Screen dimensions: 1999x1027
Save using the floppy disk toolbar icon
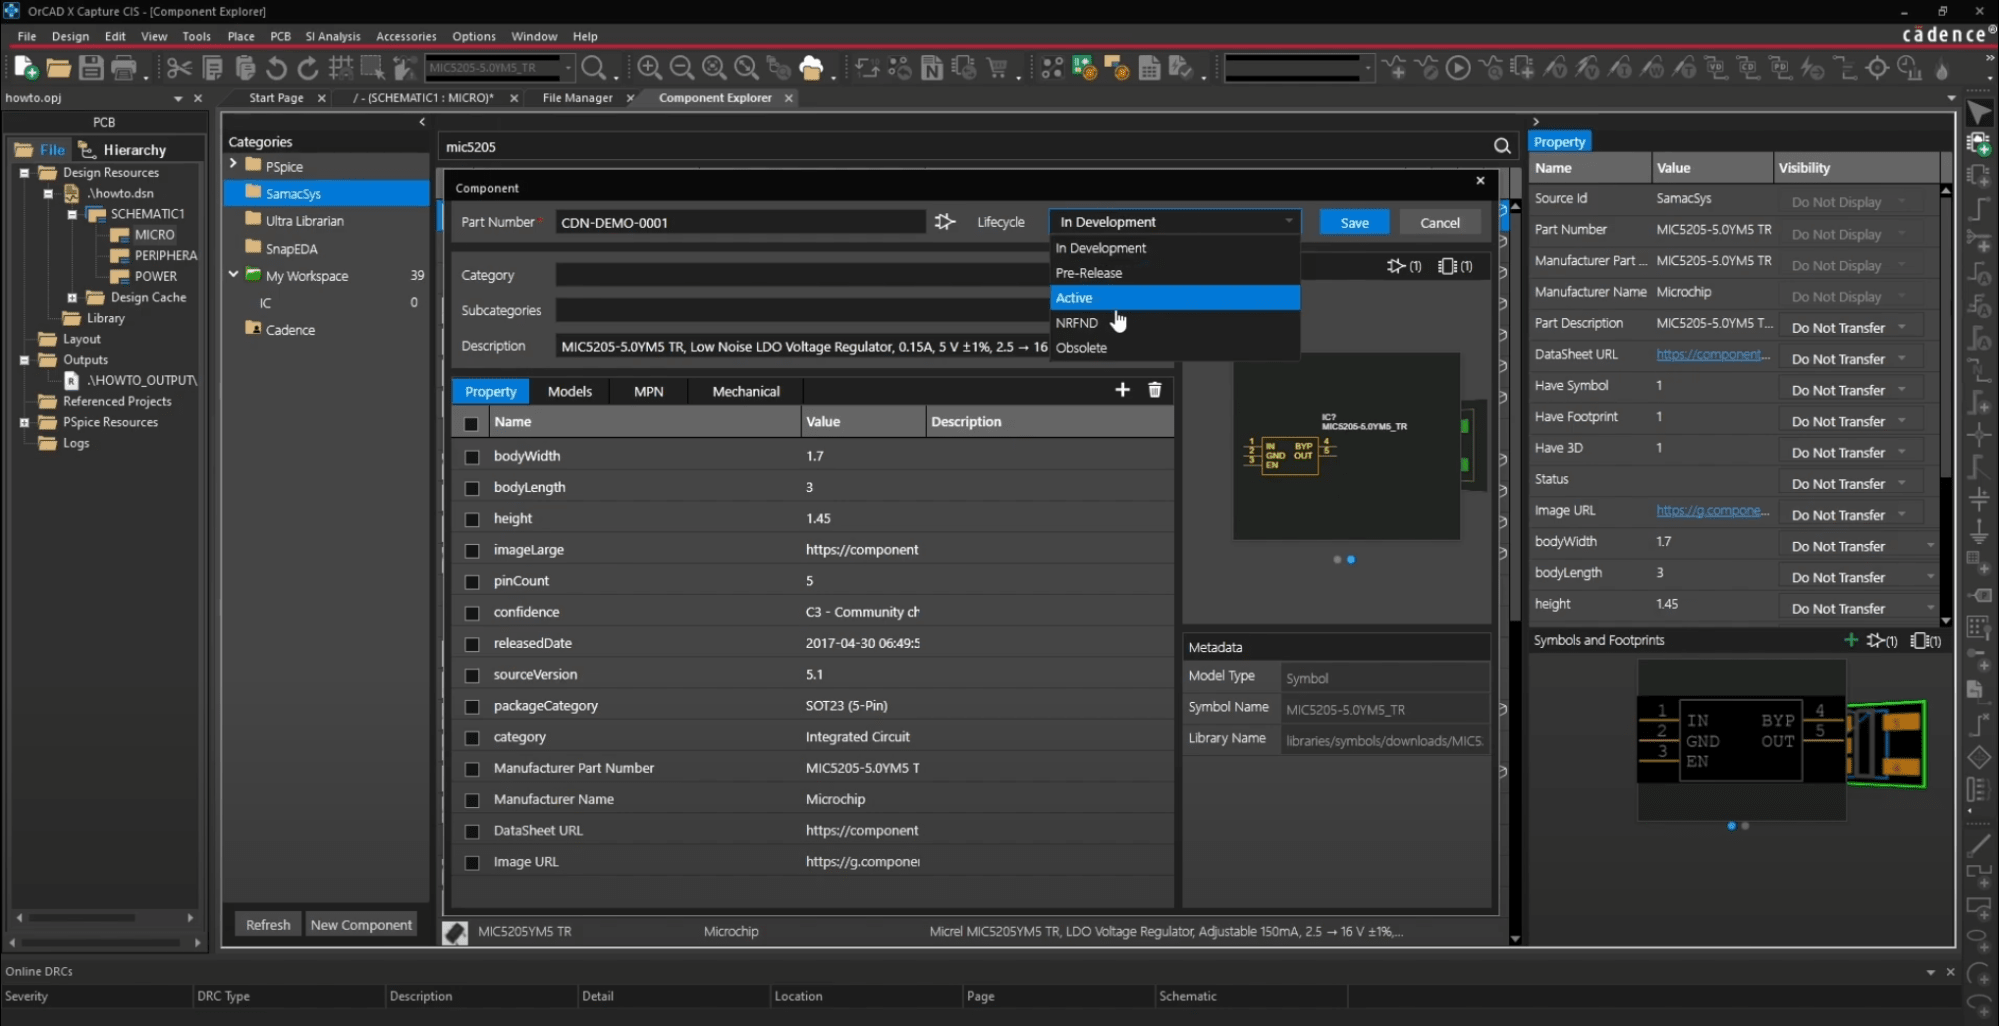click(x=91, y=68)
